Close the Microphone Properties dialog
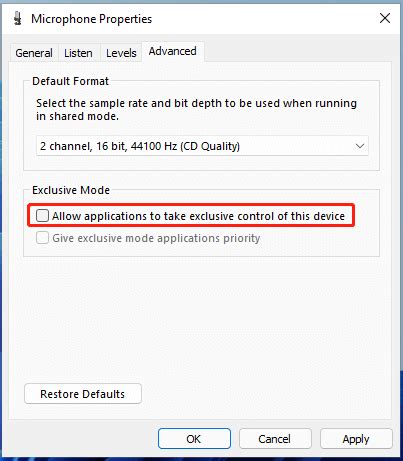This screenshot has width=403, height=461. 385,18
